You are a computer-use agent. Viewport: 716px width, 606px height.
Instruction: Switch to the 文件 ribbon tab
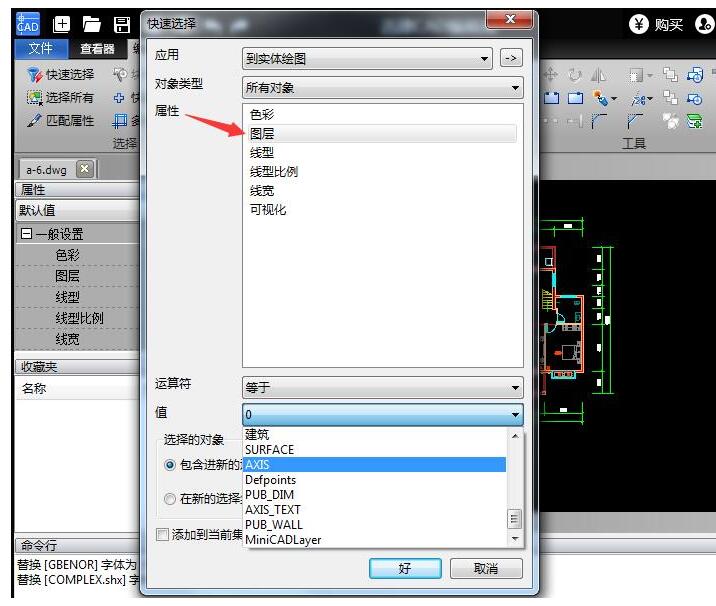click(x=41, y=48)
